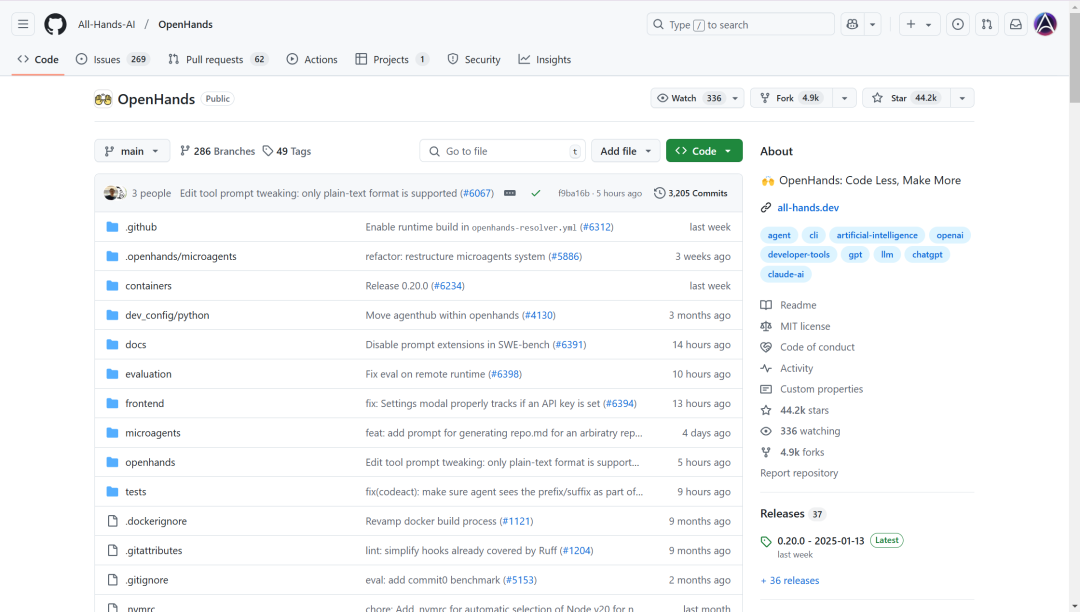This screenshot has height=612, width=1080.
Task: Open the Copilot dropdown arrow in header
Action: click(x=873, y=24)
